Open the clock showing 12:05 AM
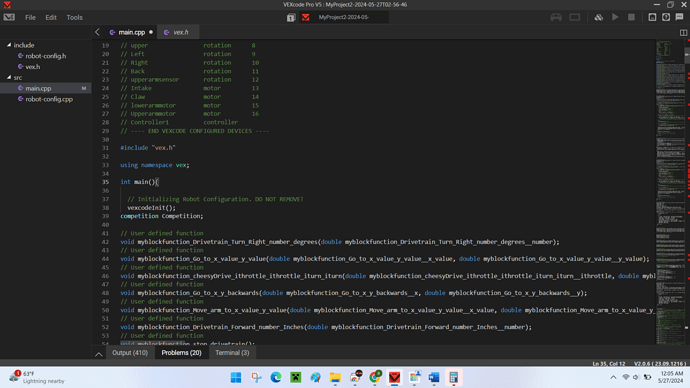 (x=671, y=377)
